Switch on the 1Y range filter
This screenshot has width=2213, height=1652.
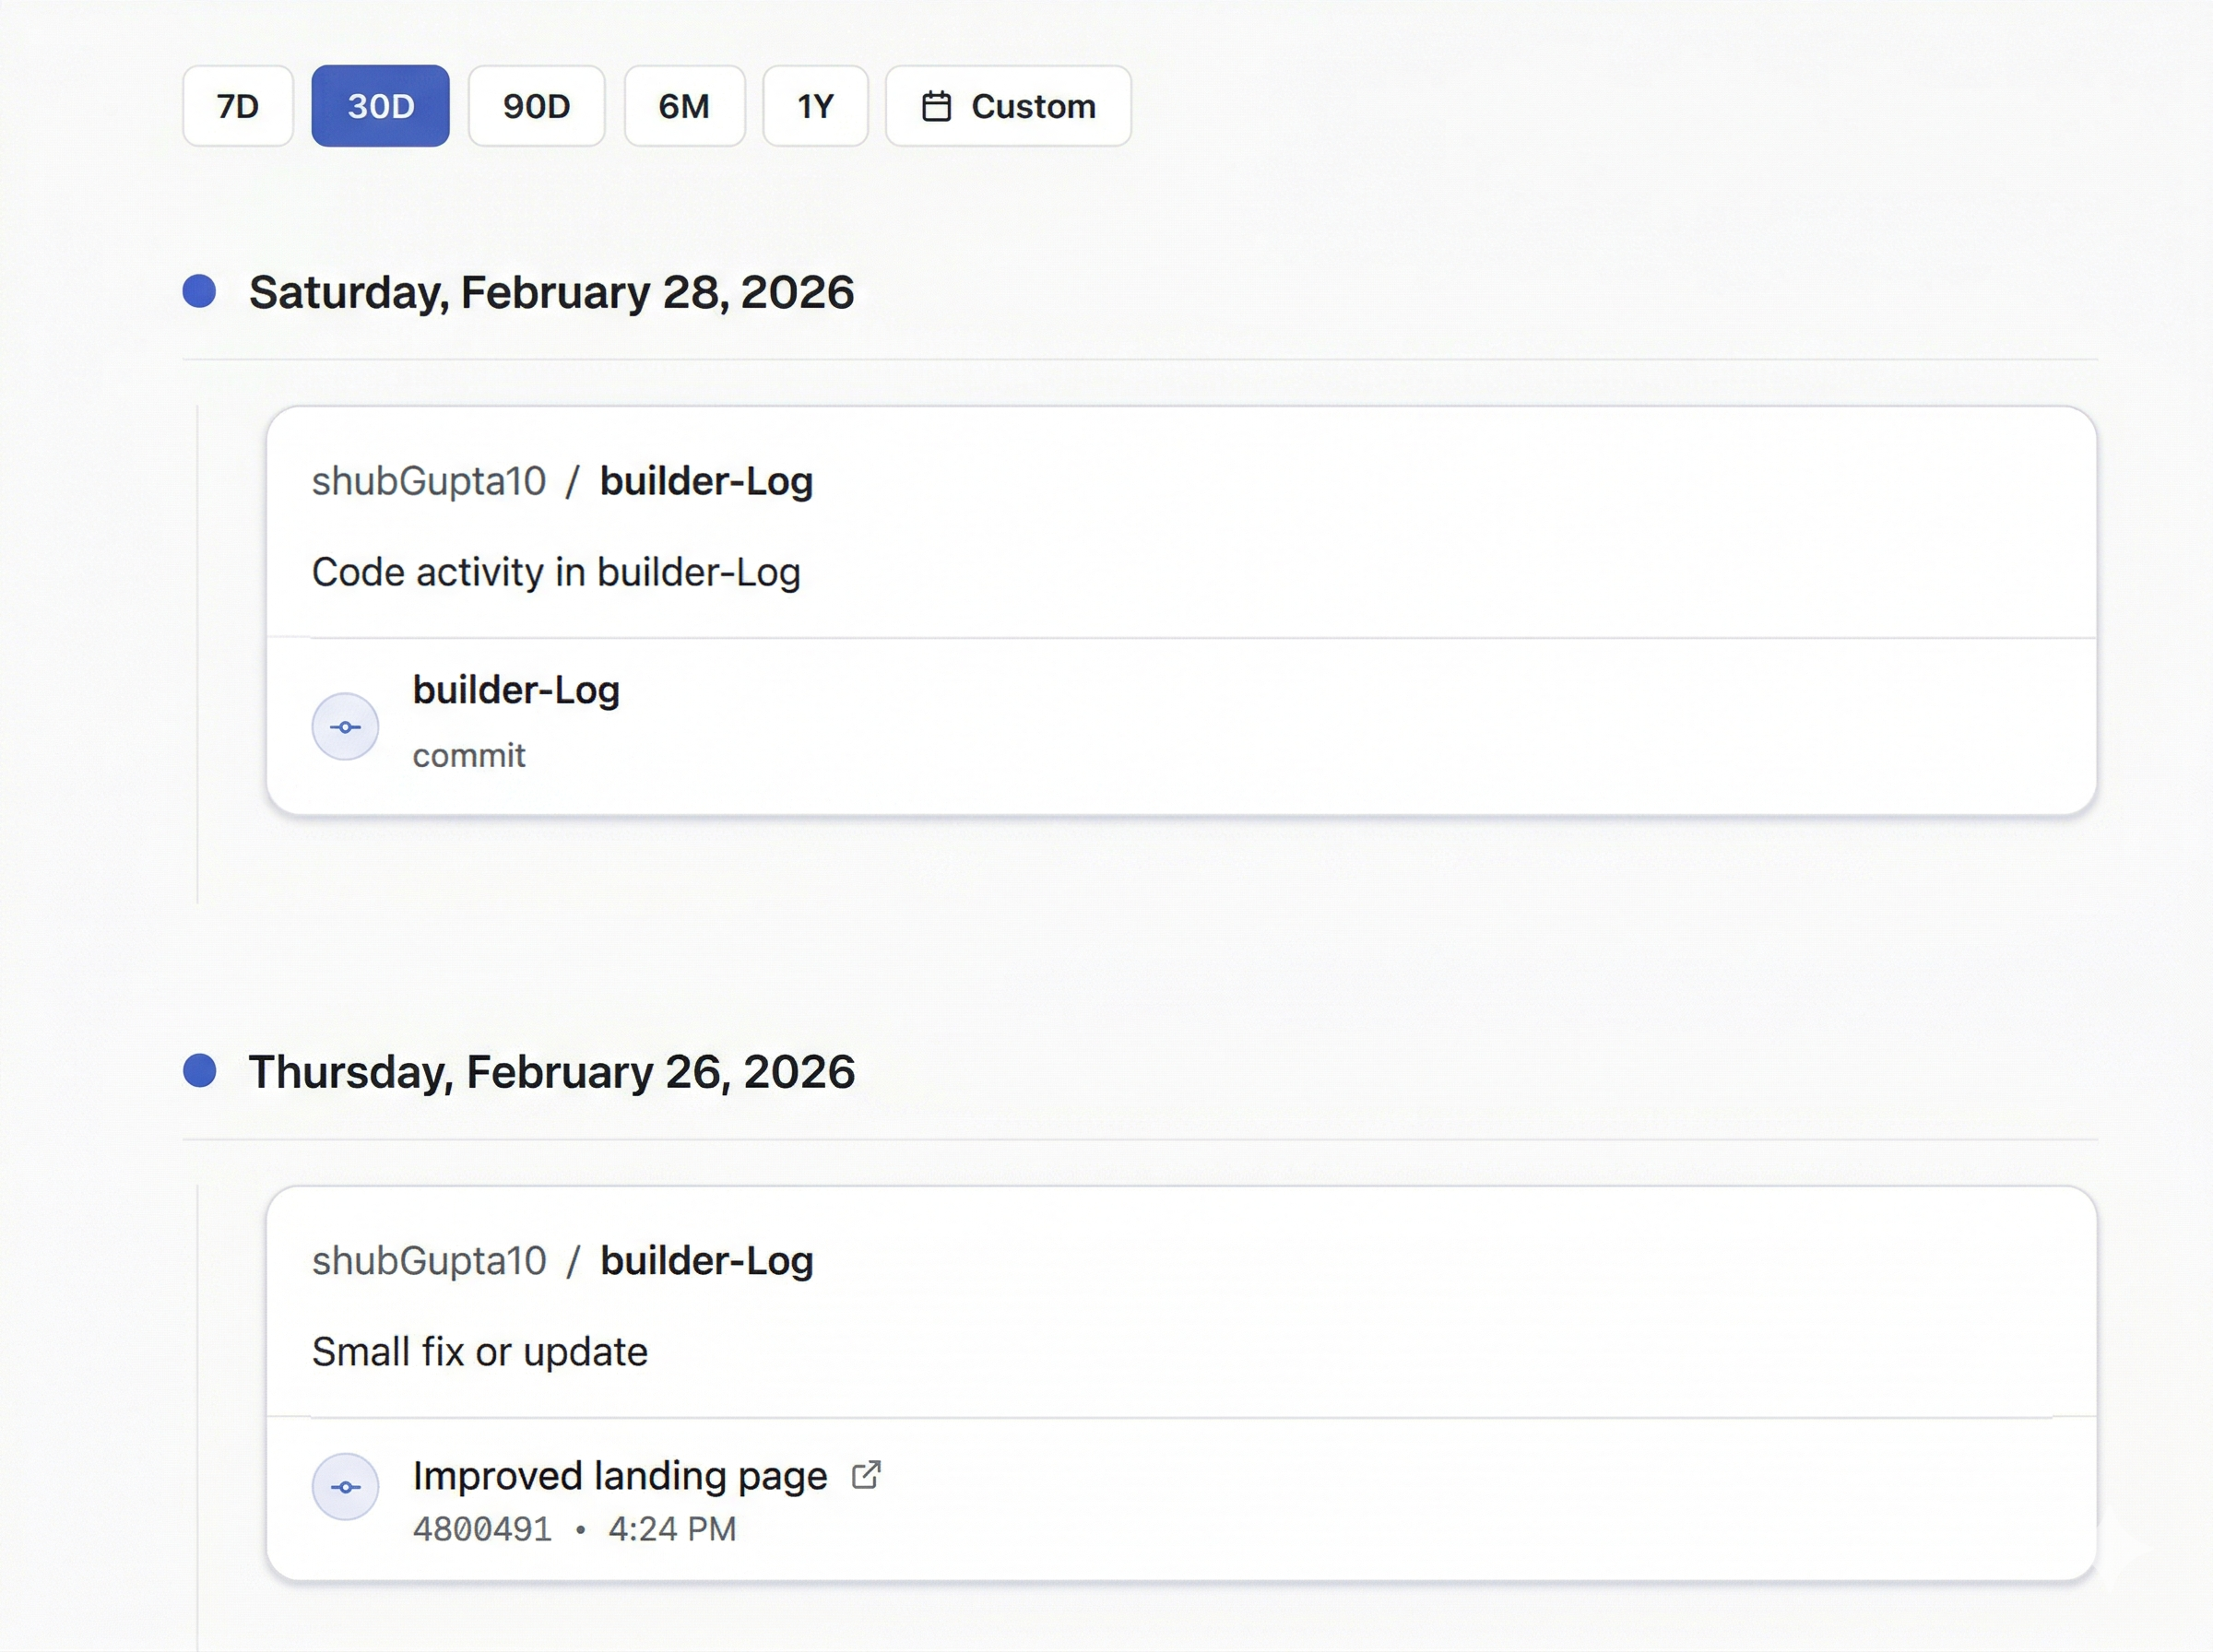coord(815,105)
